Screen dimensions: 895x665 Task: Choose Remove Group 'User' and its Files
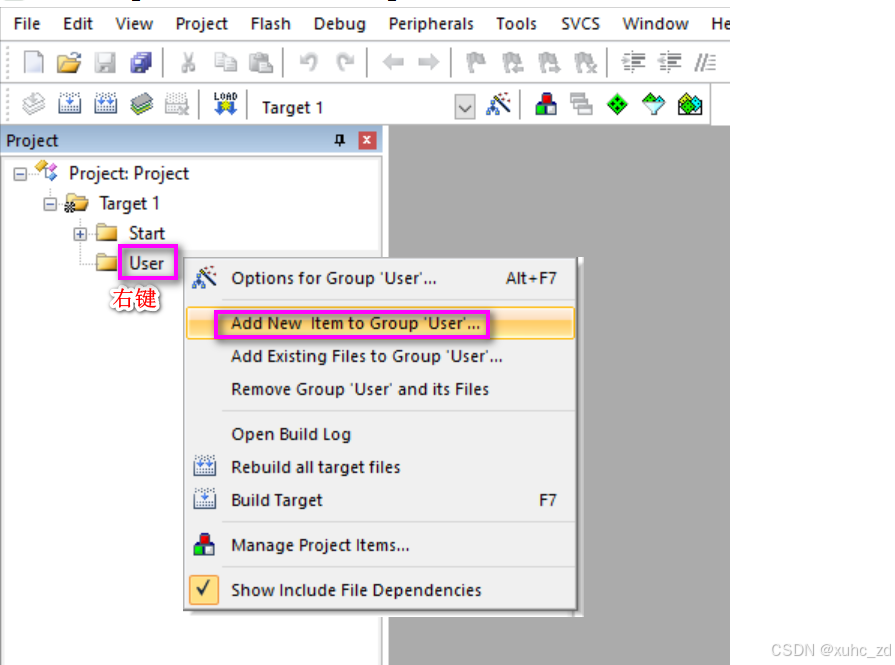click(x=380, y=389)
